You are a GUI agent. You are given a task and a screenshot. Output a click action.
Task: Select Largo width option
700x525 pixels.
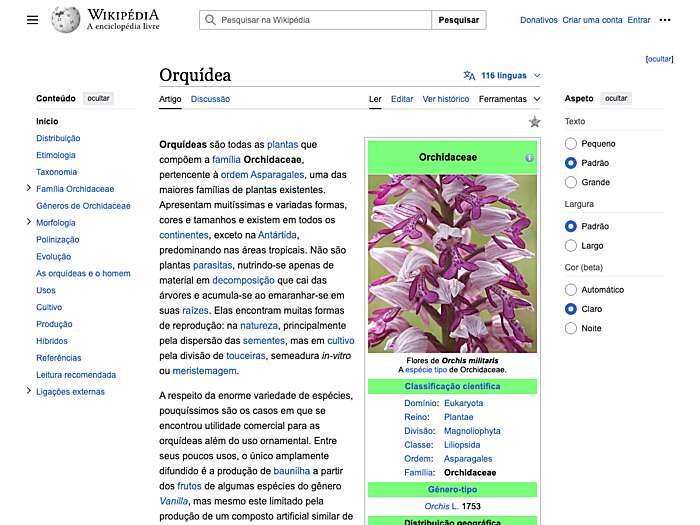571,246
